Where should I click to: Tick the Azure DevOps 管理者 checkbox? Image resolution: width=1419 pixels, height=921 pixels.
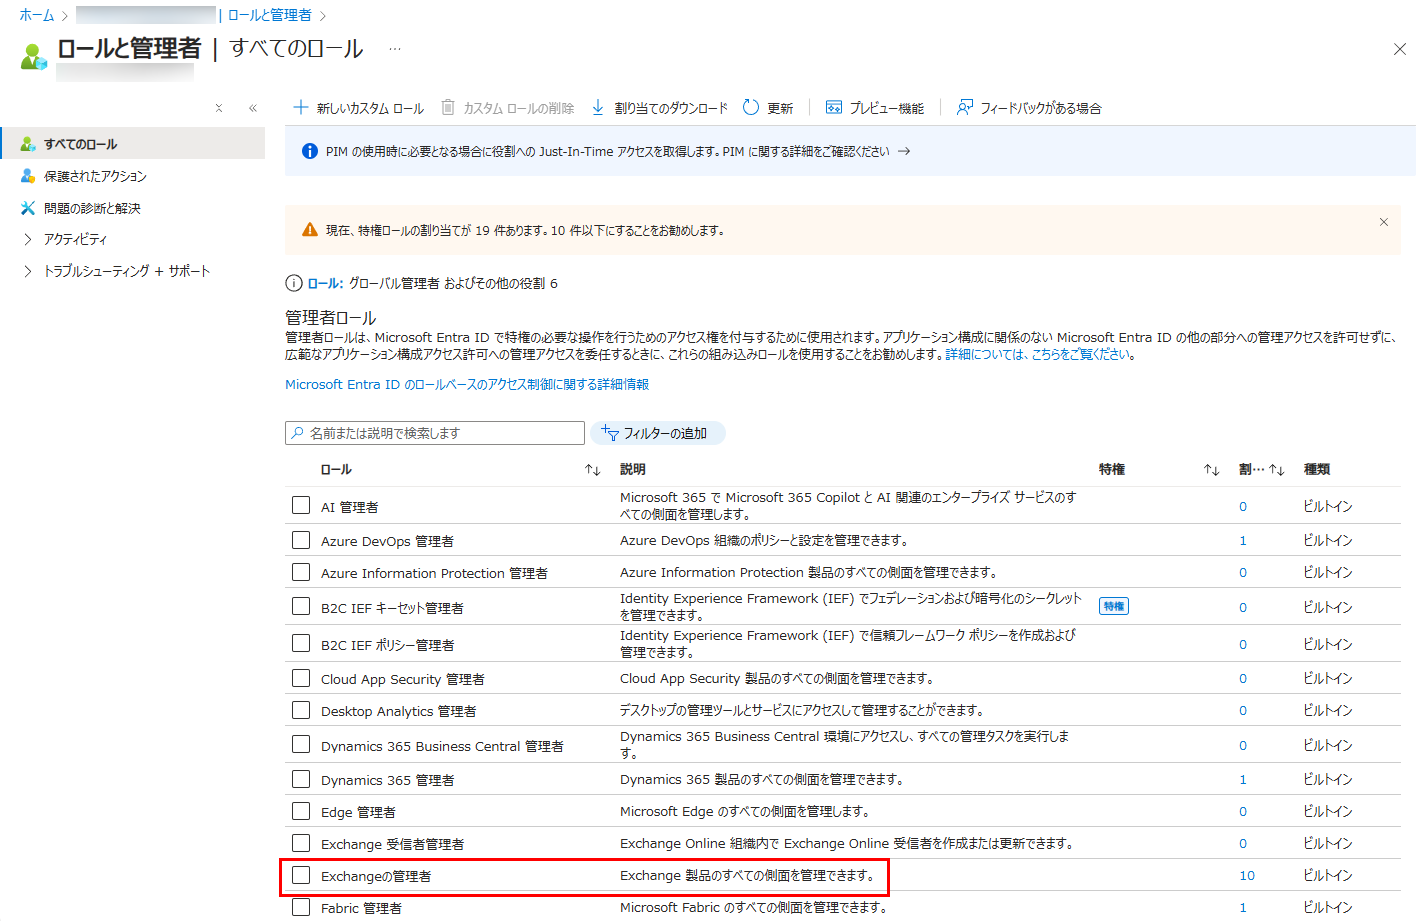301,540
